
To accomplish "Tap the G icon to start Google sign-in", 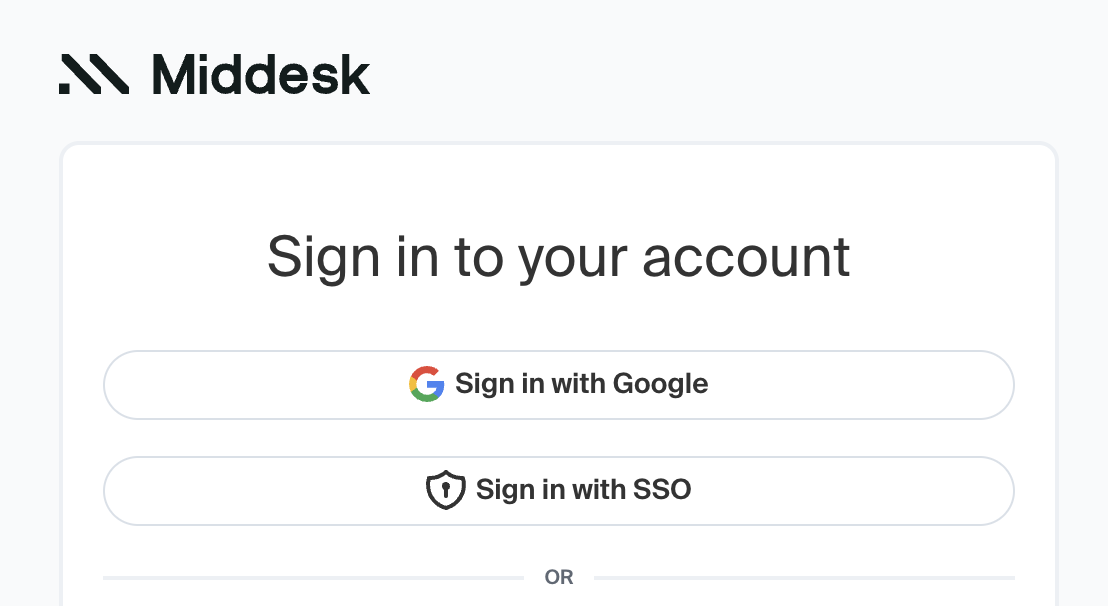I will [x=426, y=384].
